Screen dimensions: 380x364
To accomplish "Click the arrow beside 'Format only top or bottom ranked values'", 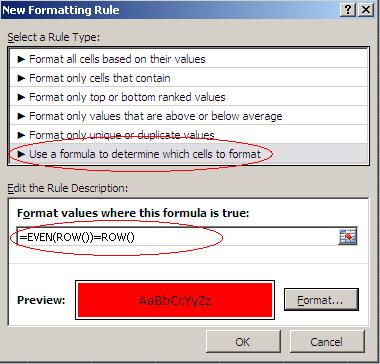I will [21, 97].
